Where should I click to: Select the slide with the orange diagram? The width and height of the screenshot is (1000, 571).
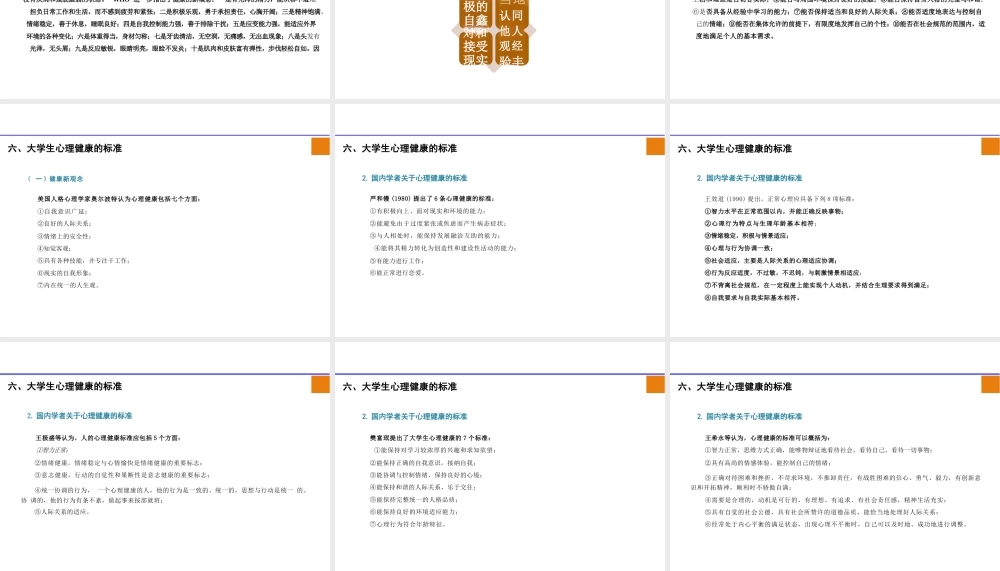[x=499, y=49]
